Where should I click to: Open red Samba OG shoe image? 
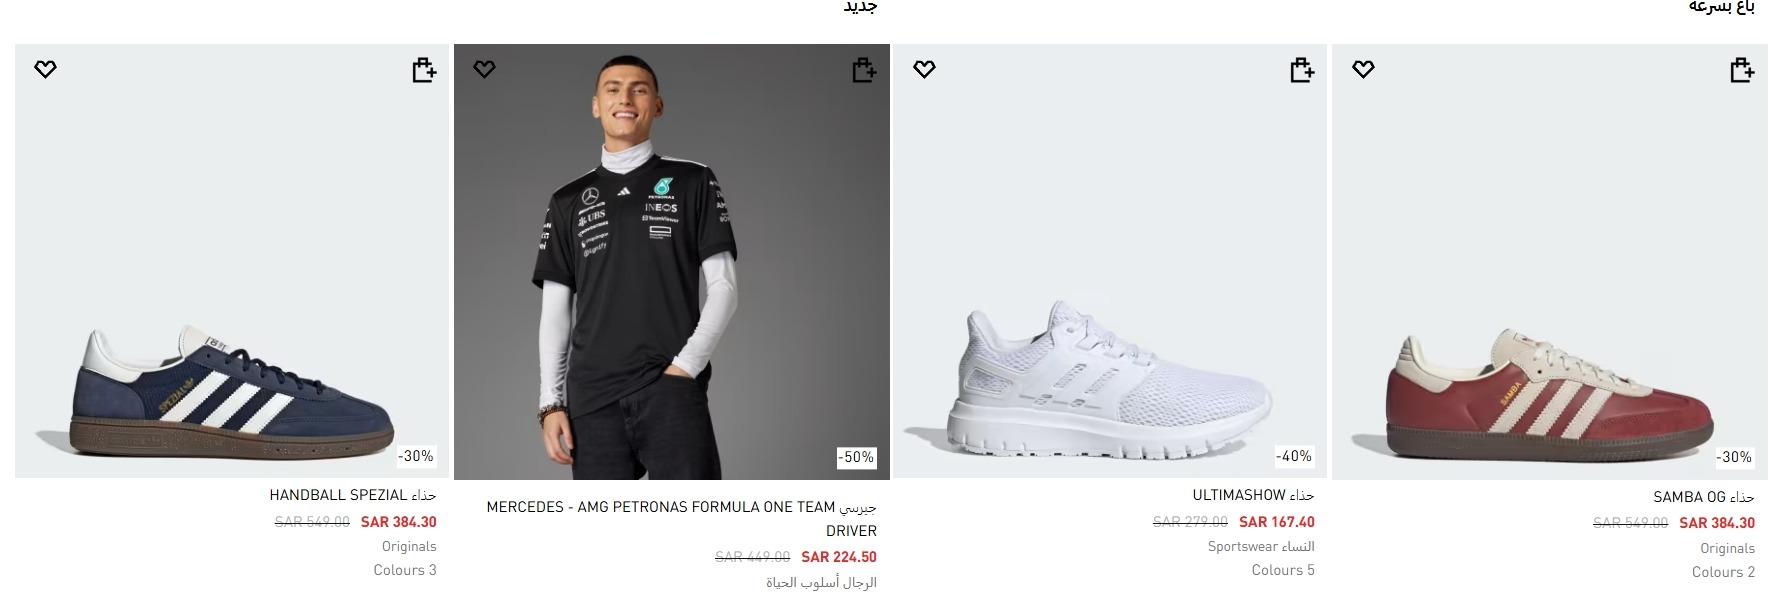pyautogui.click(x=1550, y=395)
